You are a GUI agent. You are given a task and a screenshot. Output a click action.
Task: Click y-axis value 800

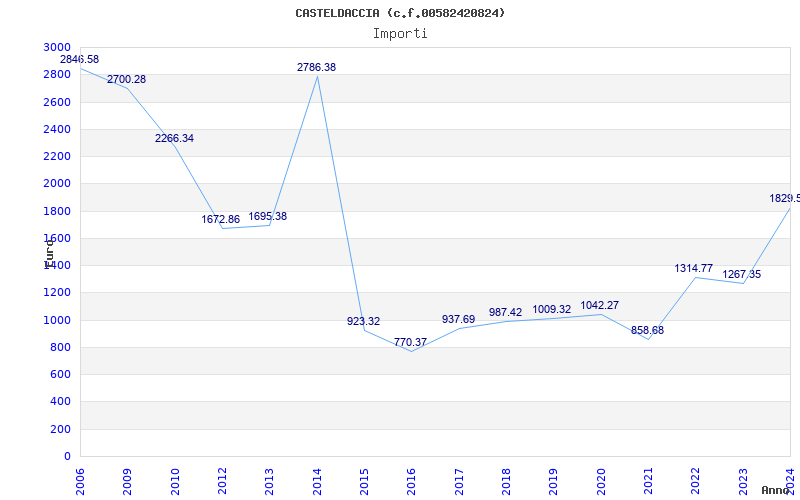pyautogui.click(x=60, y=347)
